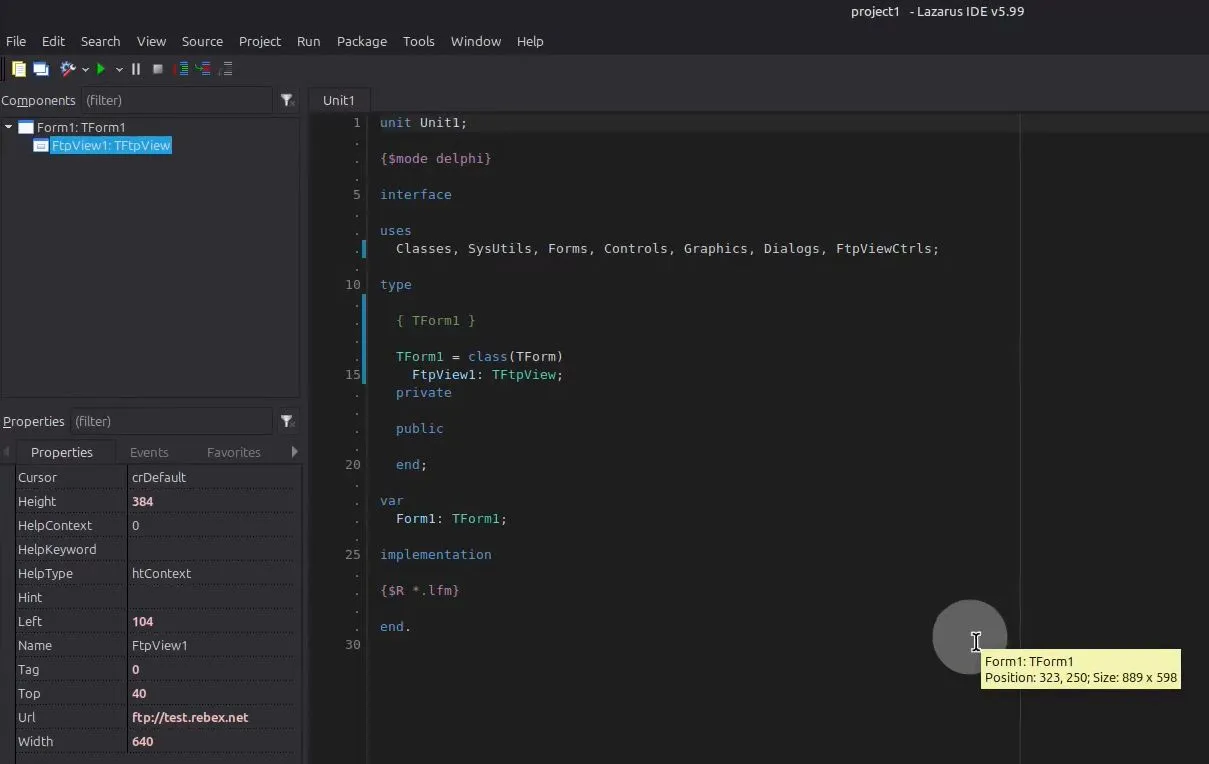The image size is (1209, 764).
Task: Open the Tools menu
Action: 419,41
